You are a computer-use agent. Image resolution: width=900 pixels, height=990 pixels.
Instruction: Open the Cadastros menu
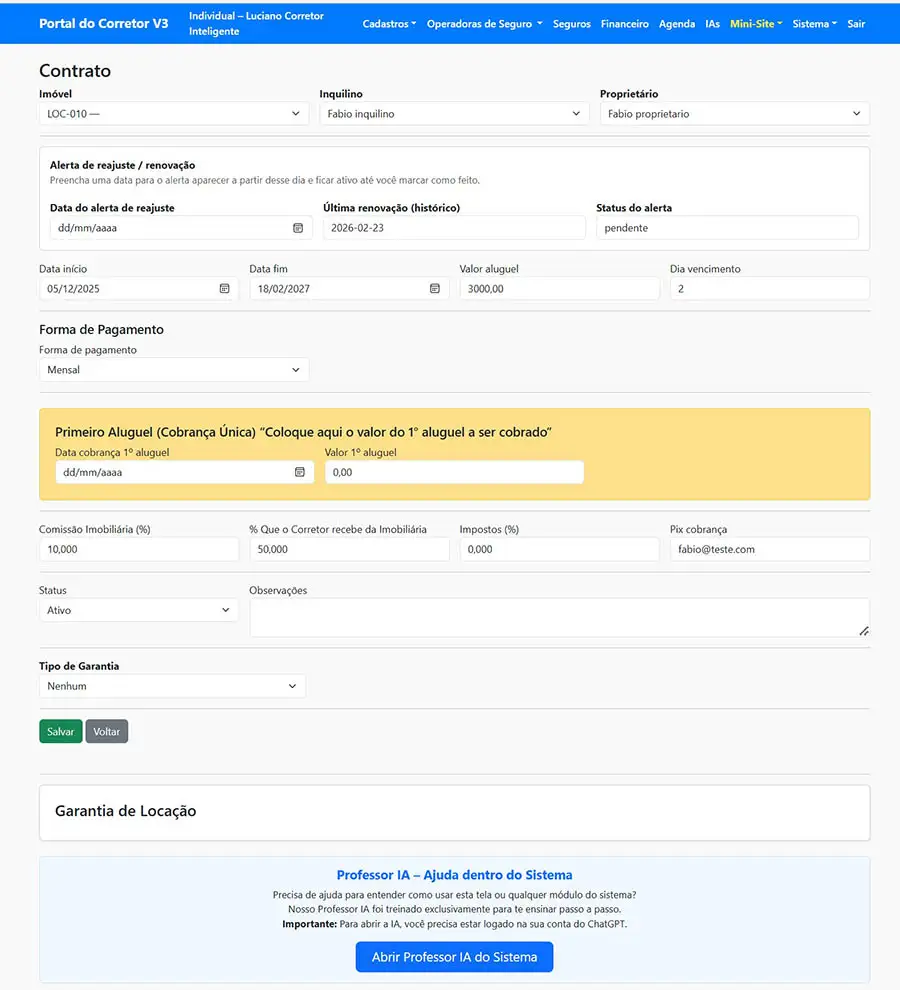(x=389, y=24)
